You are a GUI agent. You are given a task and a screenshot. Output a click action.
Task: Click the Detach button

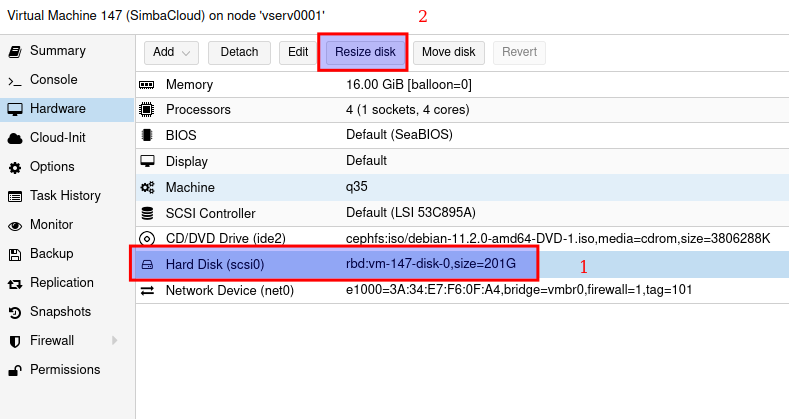pos(239,52)
